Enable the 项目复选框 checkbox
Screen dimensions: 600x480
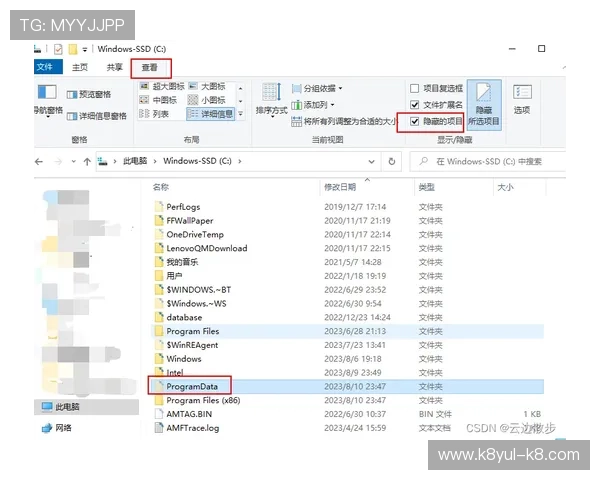point(414,89)
